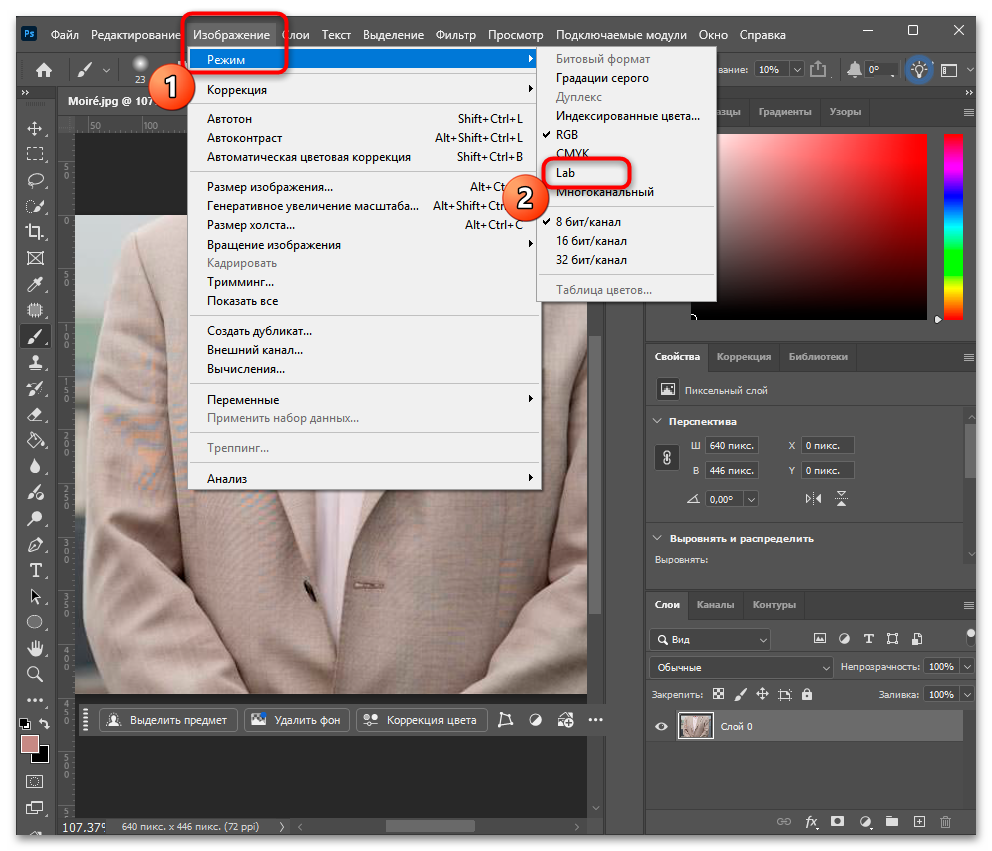
Task: Click the Home button in options bar
Action: coord(44,70)
